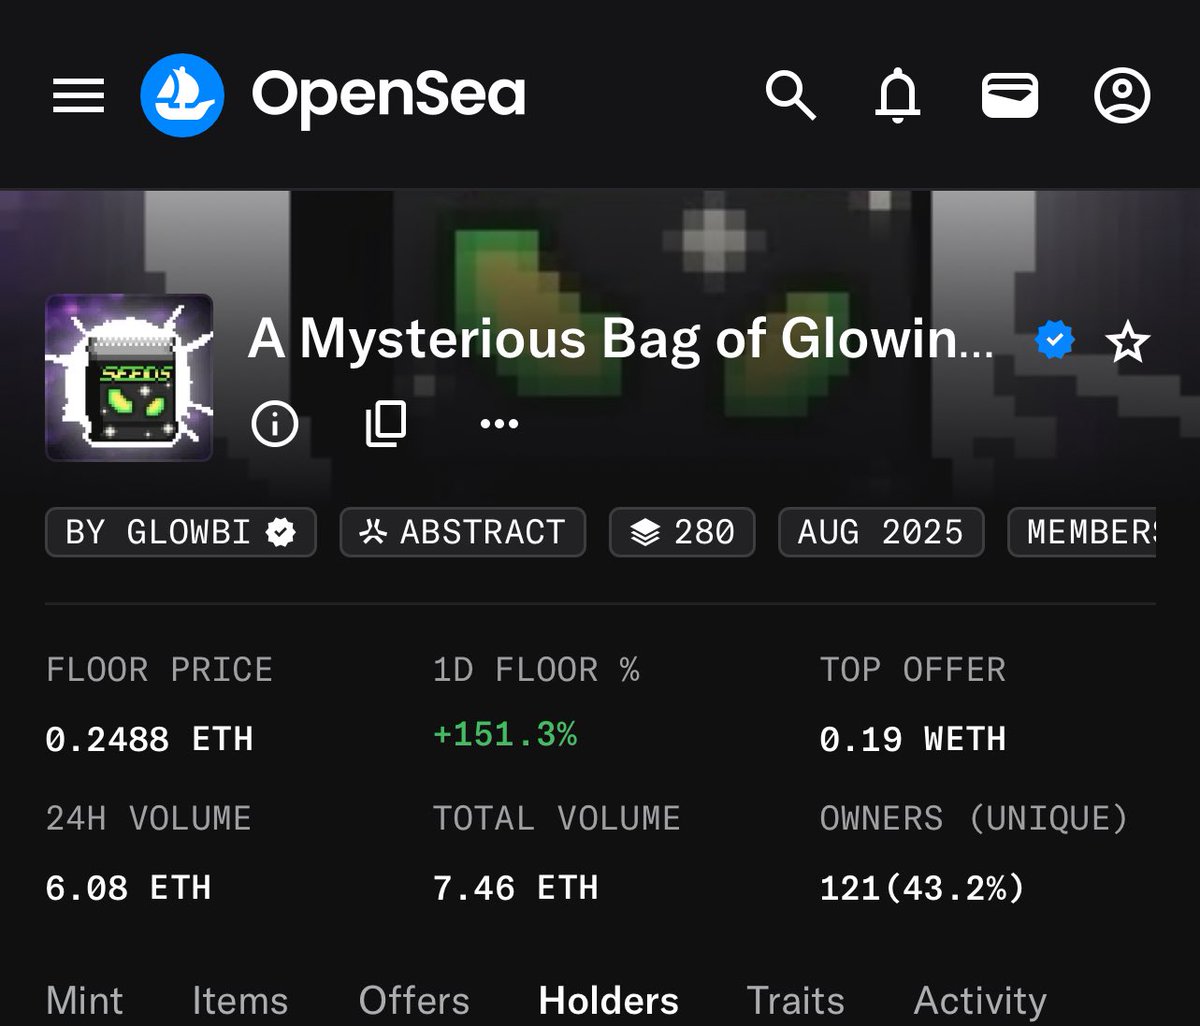Switch to the Mint tab
The width and height of the screenshot is (1200, 1026).
tap(85, 1000)
